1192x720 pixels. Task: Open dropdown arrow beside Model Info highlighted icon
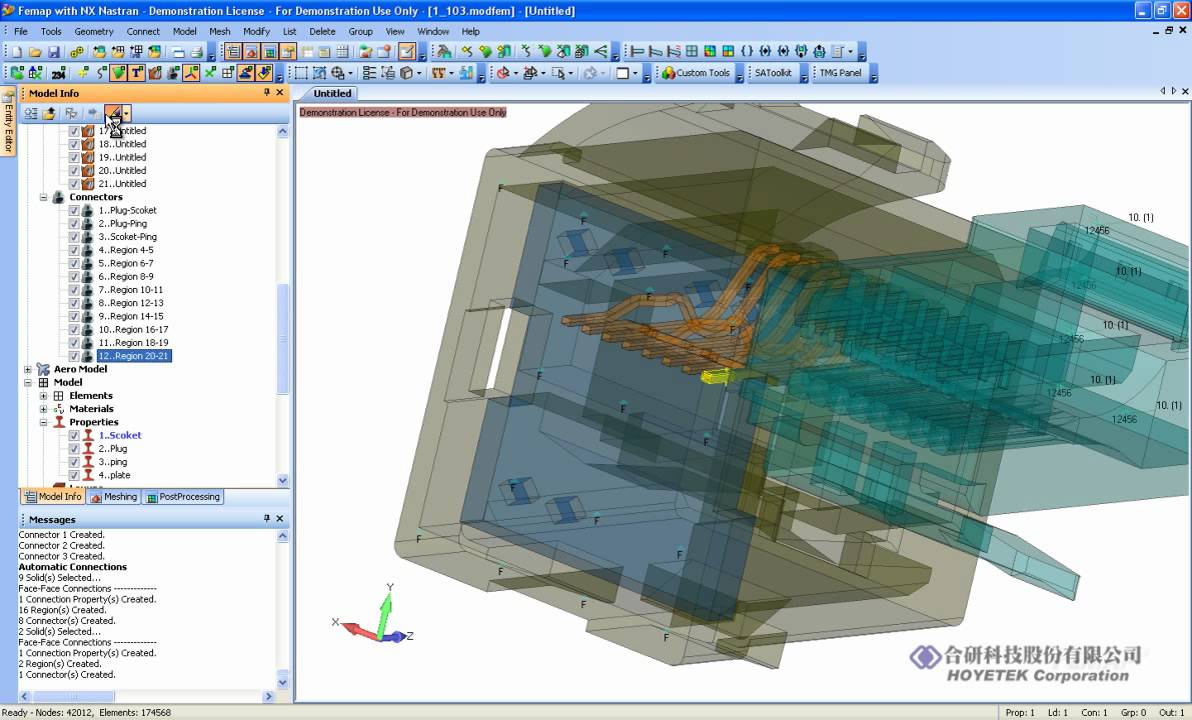point(126,113)
